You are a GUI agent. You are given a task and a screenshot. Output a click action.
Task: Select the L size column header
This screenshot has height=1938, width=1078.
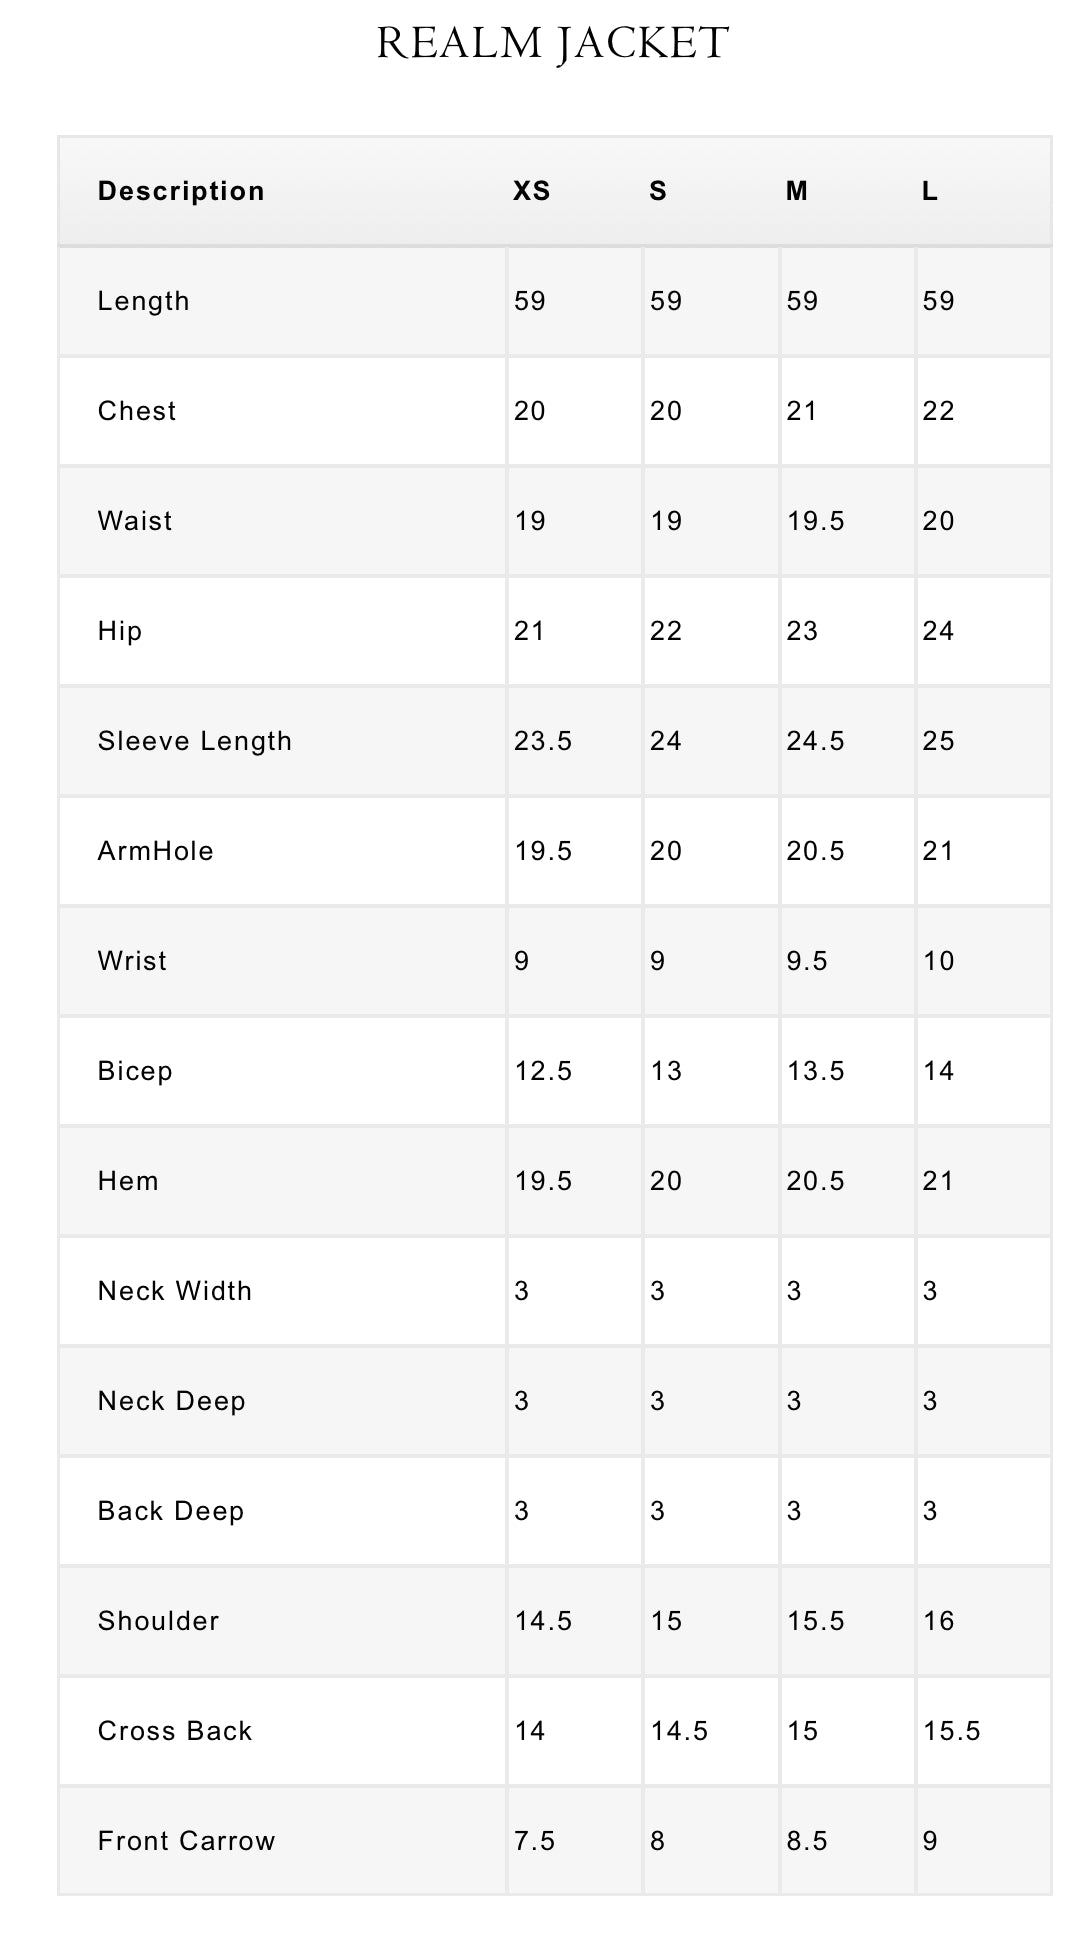pyautogui.click(x=930, y=191)
